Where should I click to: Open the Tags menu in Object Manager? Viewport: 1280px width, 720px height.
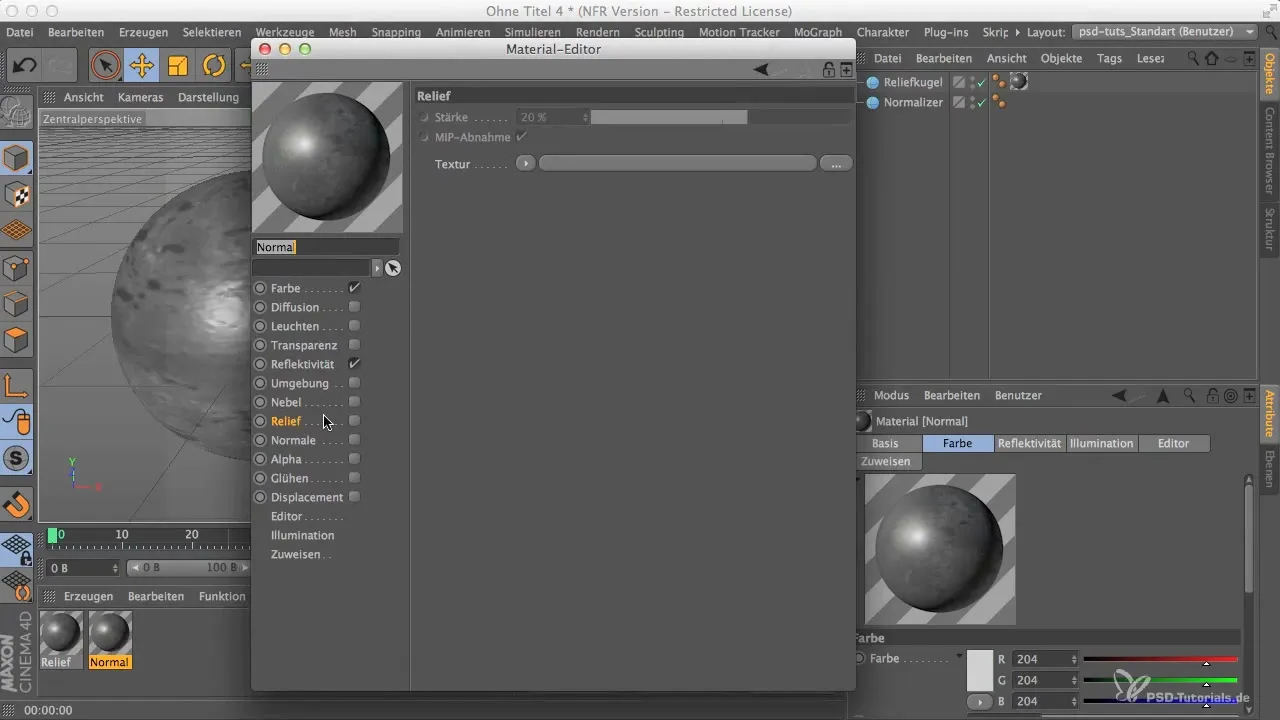(1109, 58)
